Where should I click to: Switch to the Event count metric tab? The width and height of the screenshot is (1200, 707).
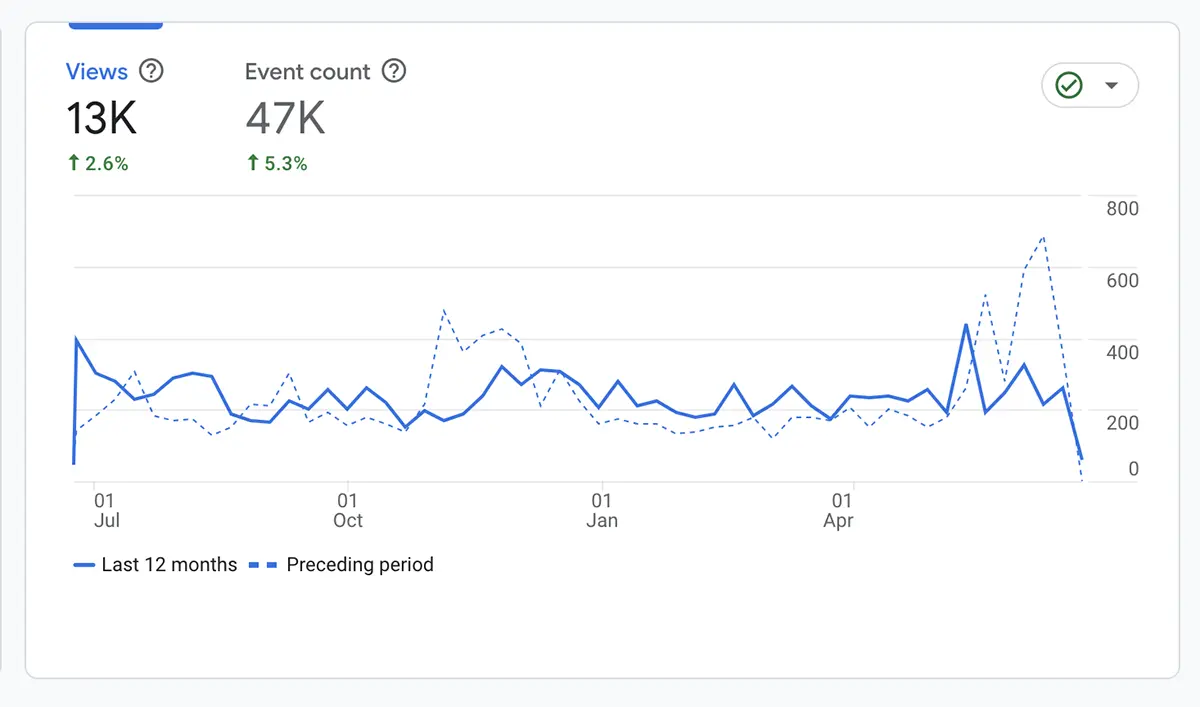(306, 71)
